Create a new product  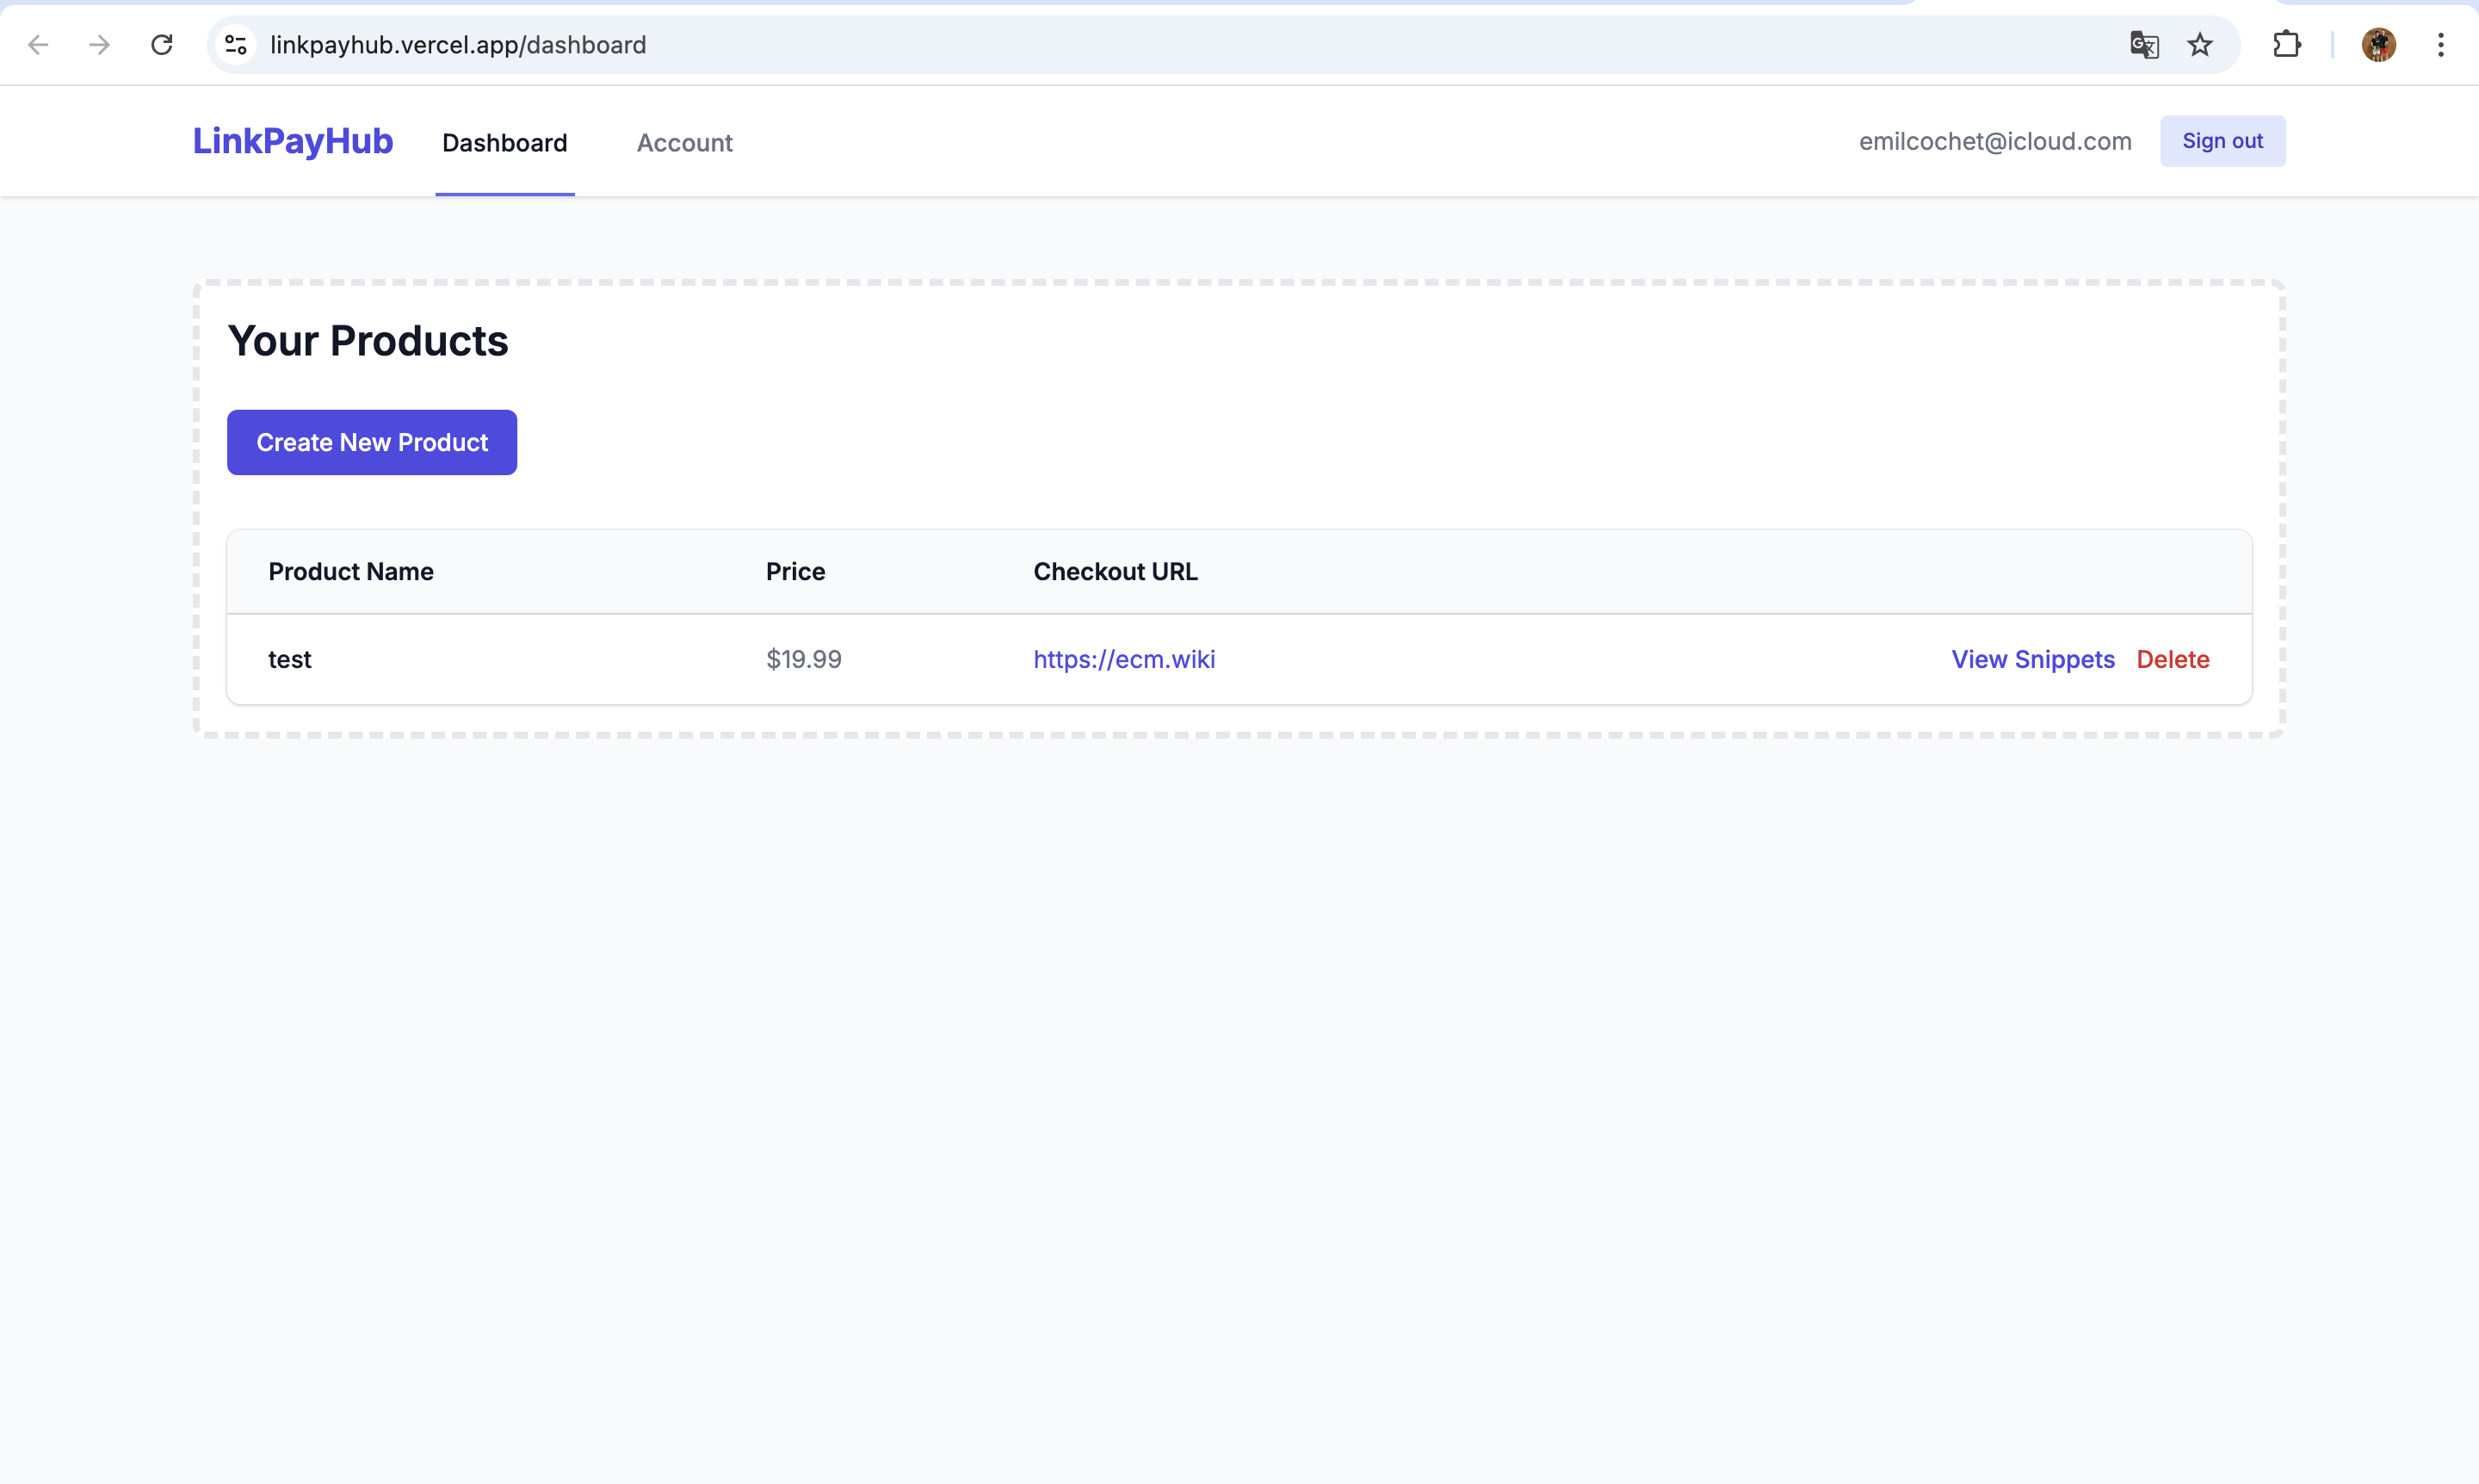pos(371,442)
